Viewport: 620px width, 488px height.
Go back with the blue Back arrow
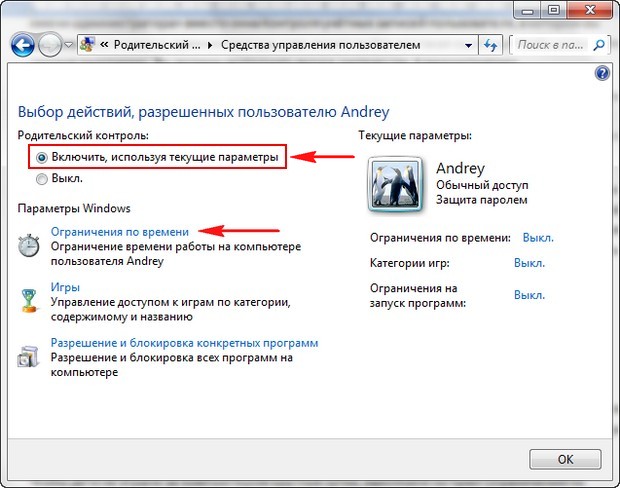(x=23, y=45)
